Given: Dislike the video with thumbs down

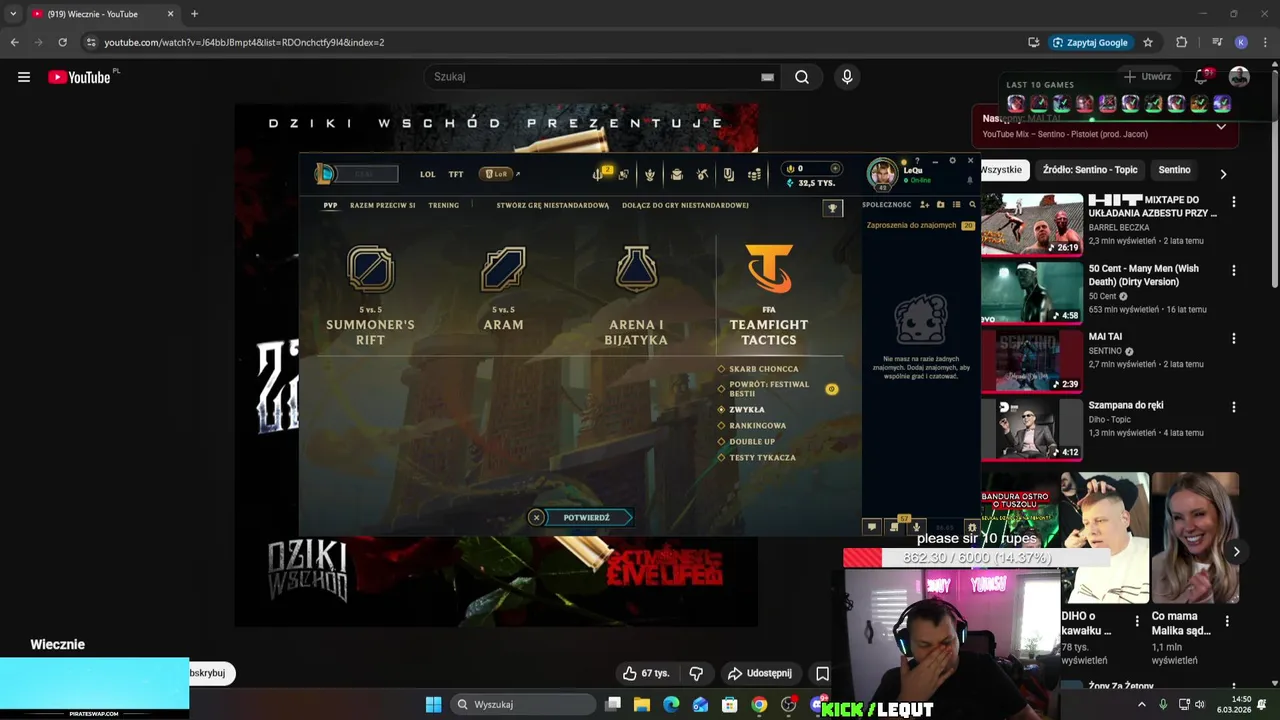Looking at the screenshot, I should 696,674.
